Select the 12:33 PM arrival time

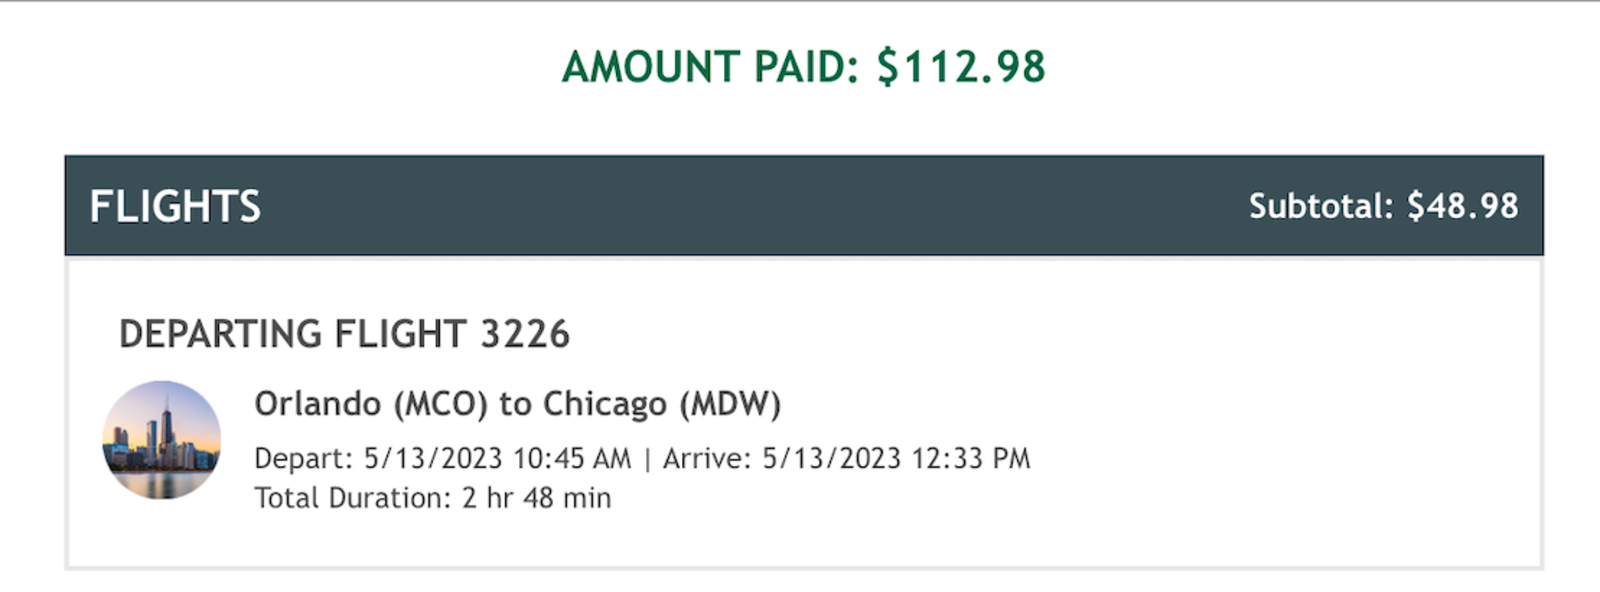[970, 458]
